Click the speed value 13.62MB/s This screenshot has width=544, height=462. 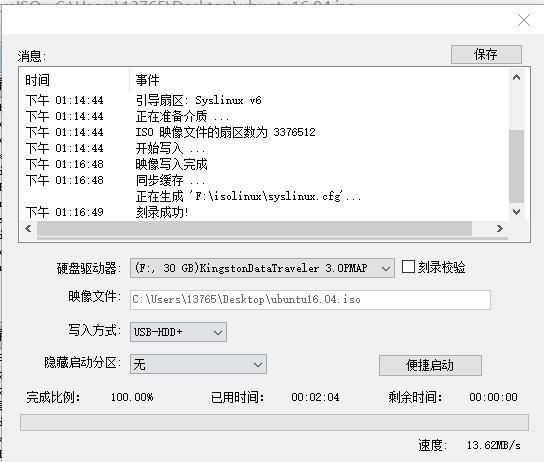(x=494, y=445)
